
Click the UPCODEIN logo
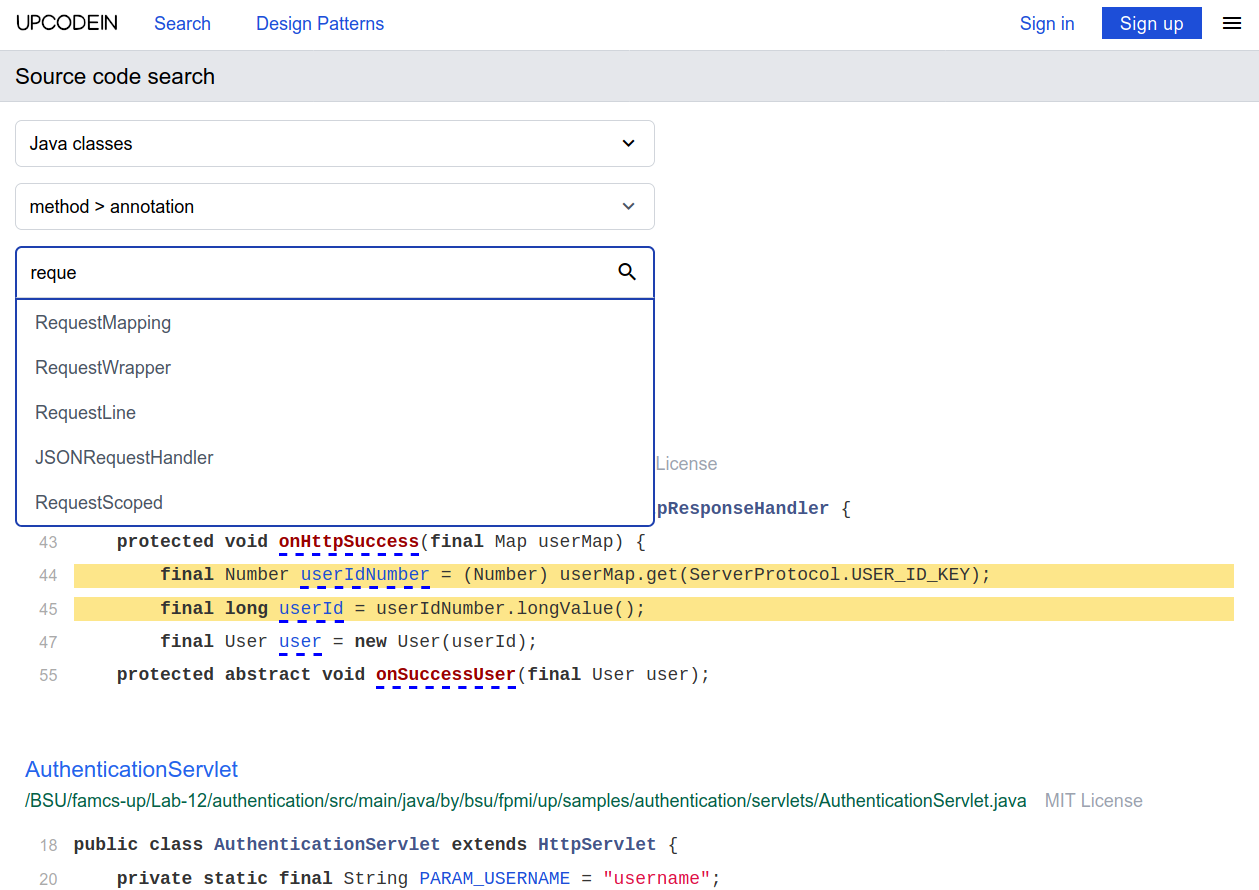click(67, 23)
